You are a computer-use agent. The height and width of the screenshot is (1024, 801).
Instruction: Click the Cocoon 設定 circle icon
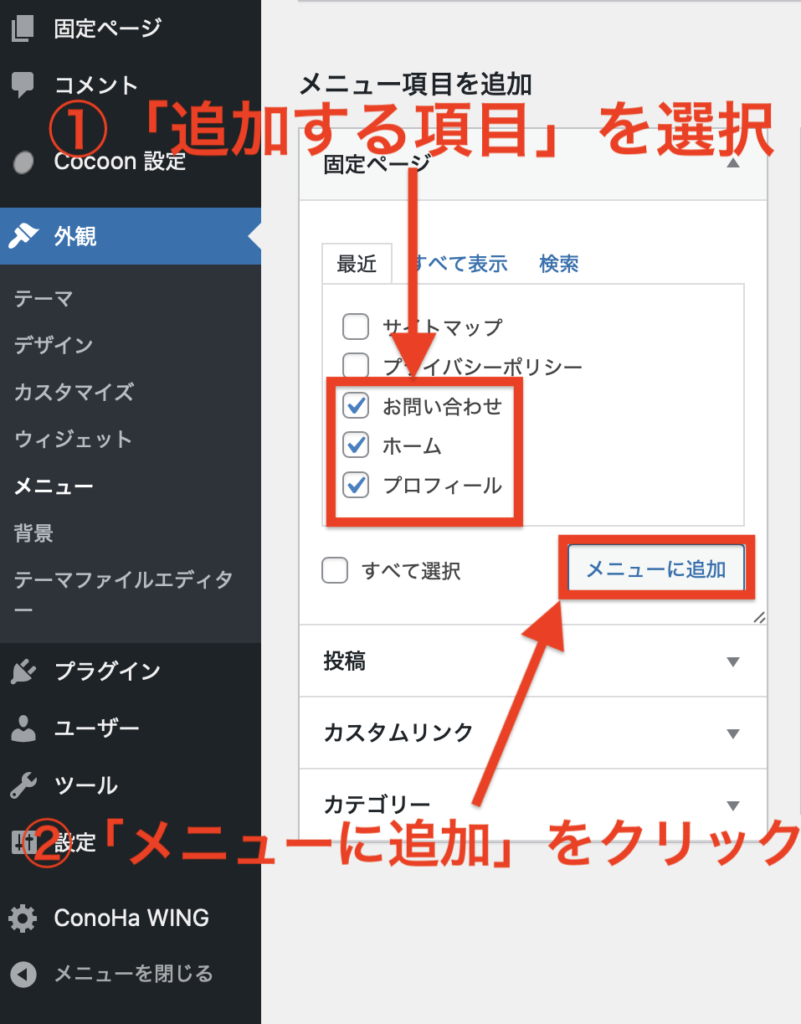click(23, 162)
